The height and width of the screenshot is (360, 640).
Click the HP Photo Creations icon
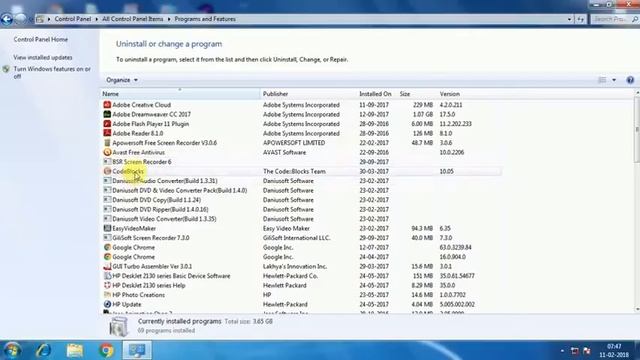point(107,295)
